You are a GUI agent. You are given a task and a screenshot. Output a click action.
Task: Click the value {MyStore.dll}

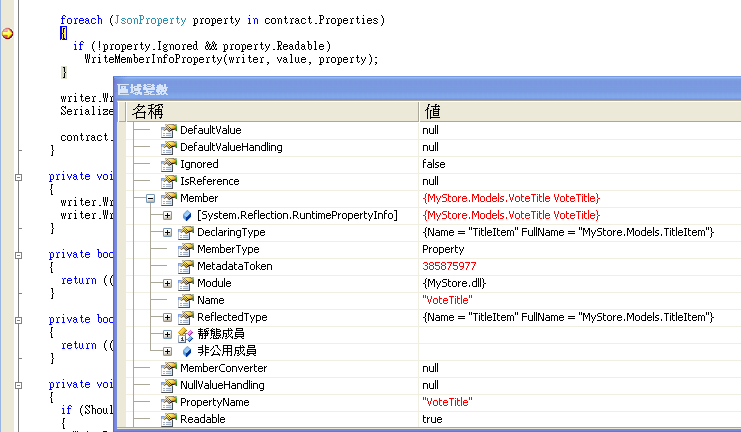point(454,283)
